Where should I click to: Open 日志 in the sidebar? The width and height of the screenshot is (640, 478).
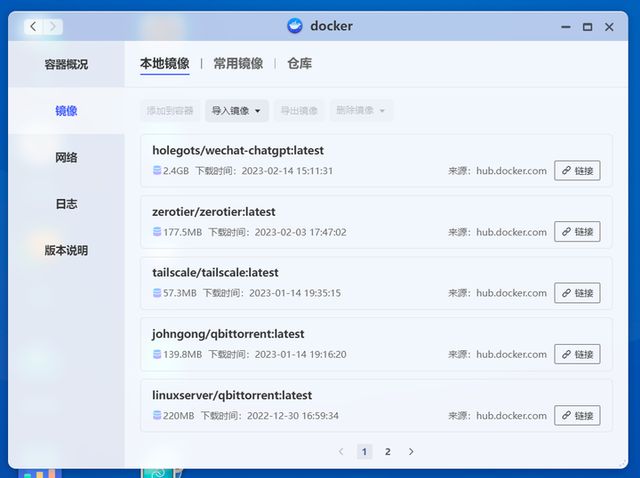[x=66, y=204]
